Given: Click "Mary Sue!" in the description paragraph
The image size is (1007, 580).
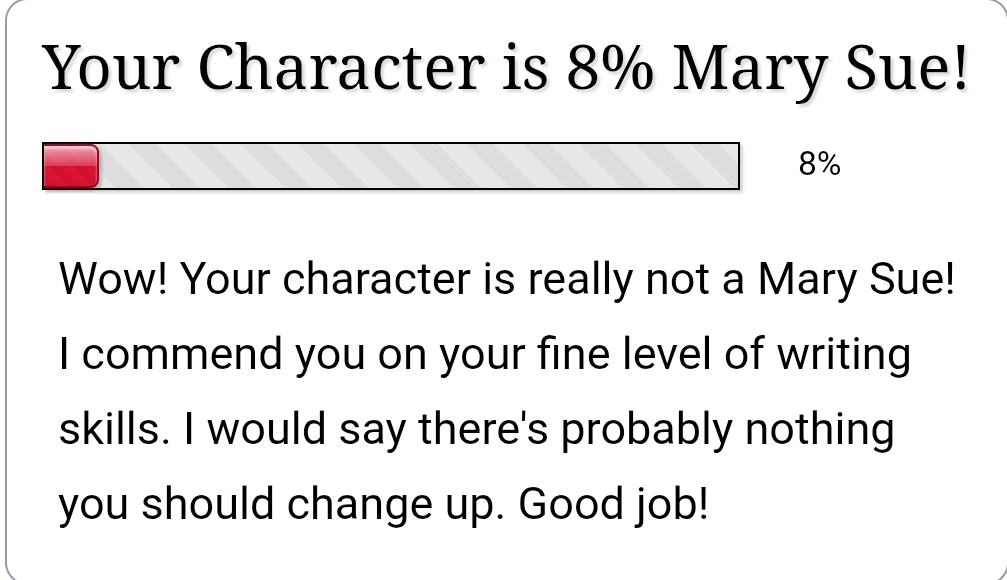Looking at the screenshot, I should click(x=856, y=278).
